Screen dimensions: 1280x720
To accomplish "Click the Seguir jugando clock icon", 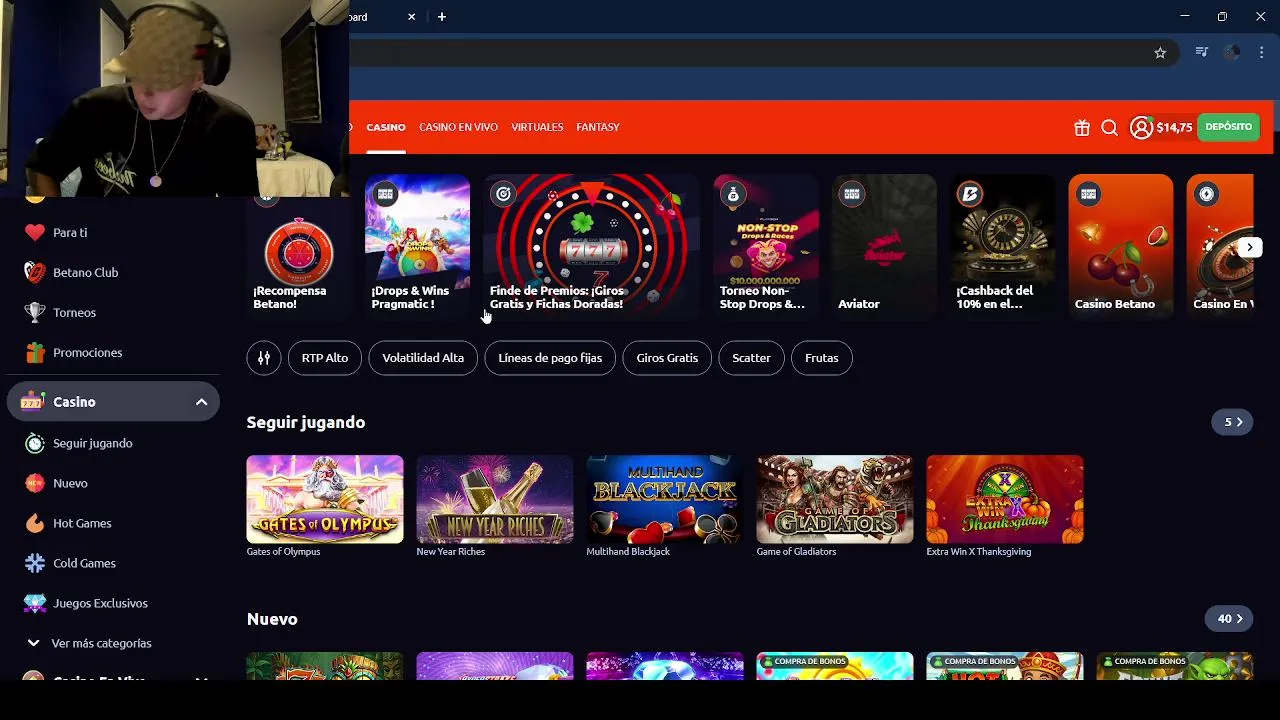I will pos(35,443).
